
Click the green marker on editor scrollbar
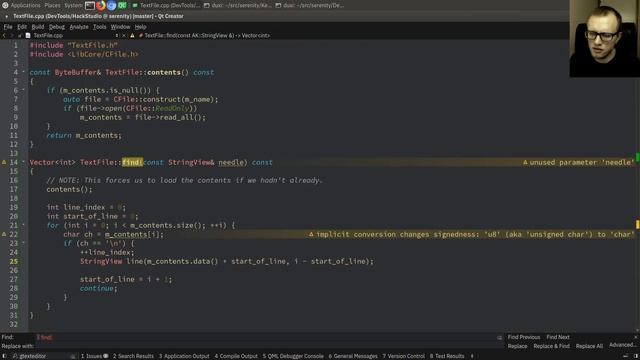pos(638,158)
